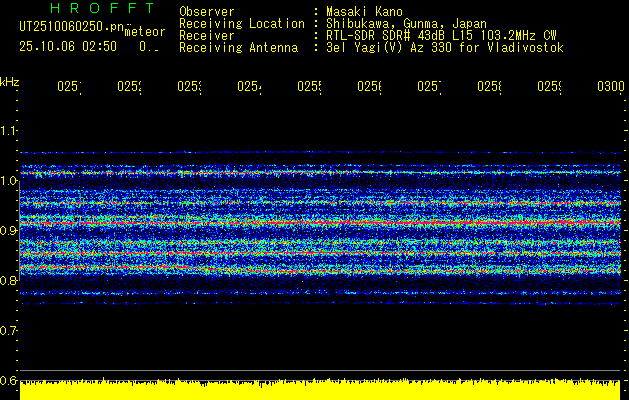Image resolution: width=629 pixels, height=400 pixels.
Task: Click Shibukawa, Gunma, Japan text
Action: [406, 24]
